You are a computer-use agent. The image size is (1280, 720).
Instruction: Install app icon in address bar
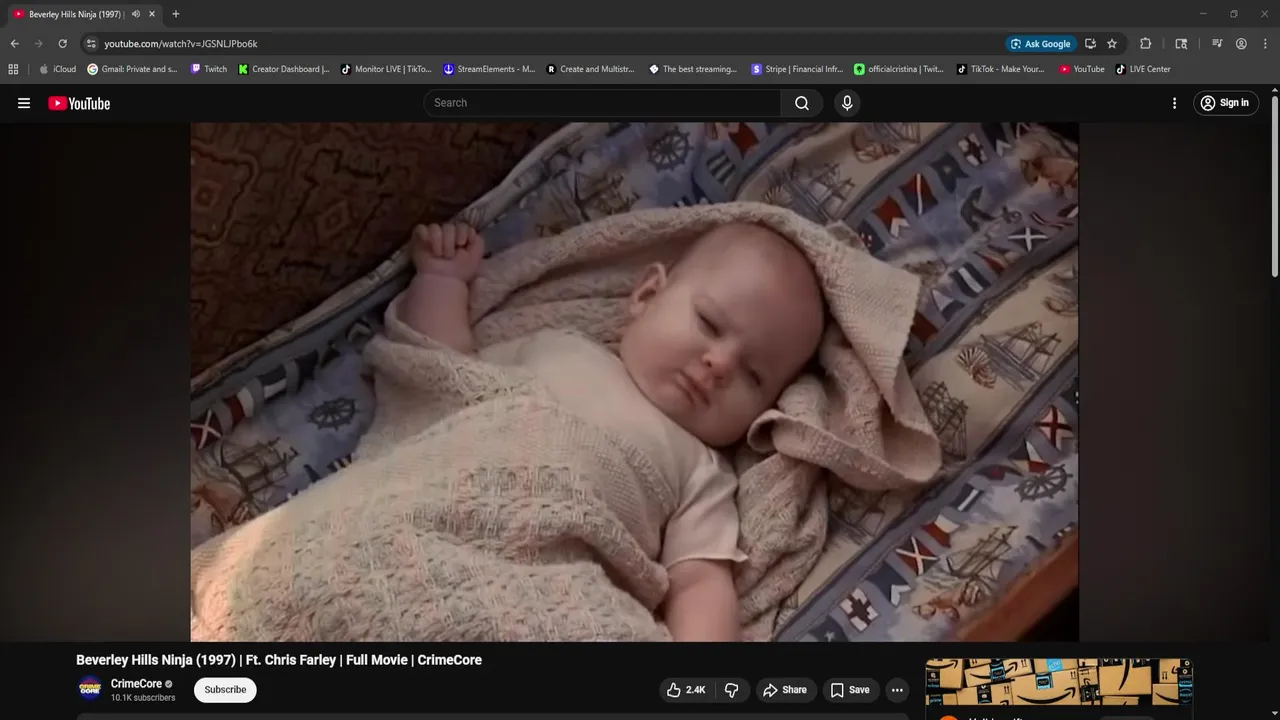click(x=1090, y=44)
